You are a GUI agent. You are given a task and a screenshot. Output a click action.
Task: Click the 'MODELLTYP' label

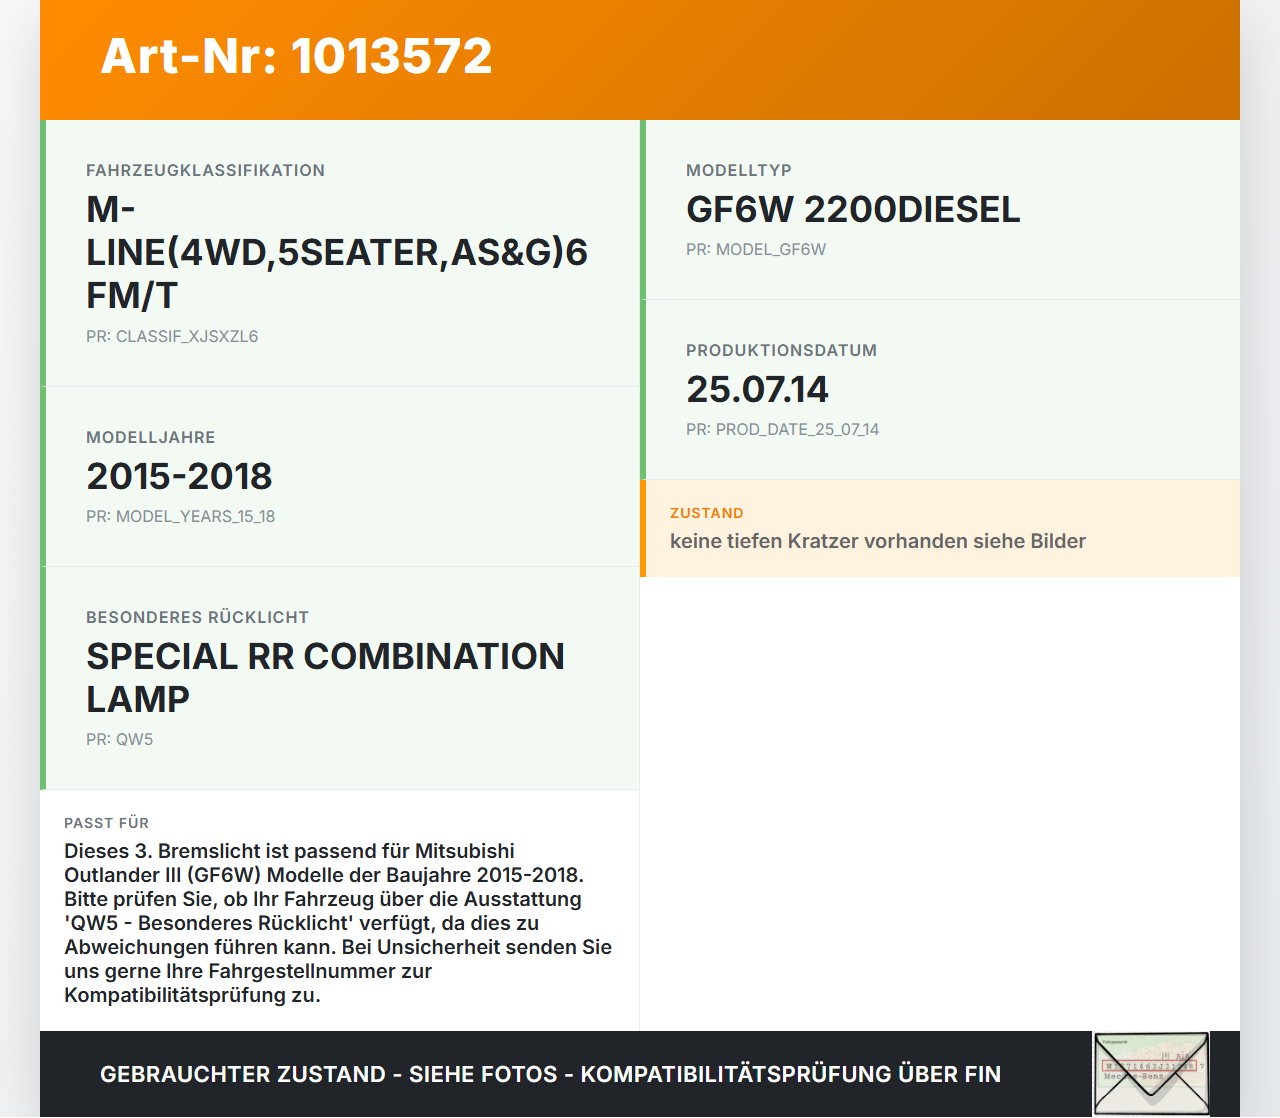[739, 170]
